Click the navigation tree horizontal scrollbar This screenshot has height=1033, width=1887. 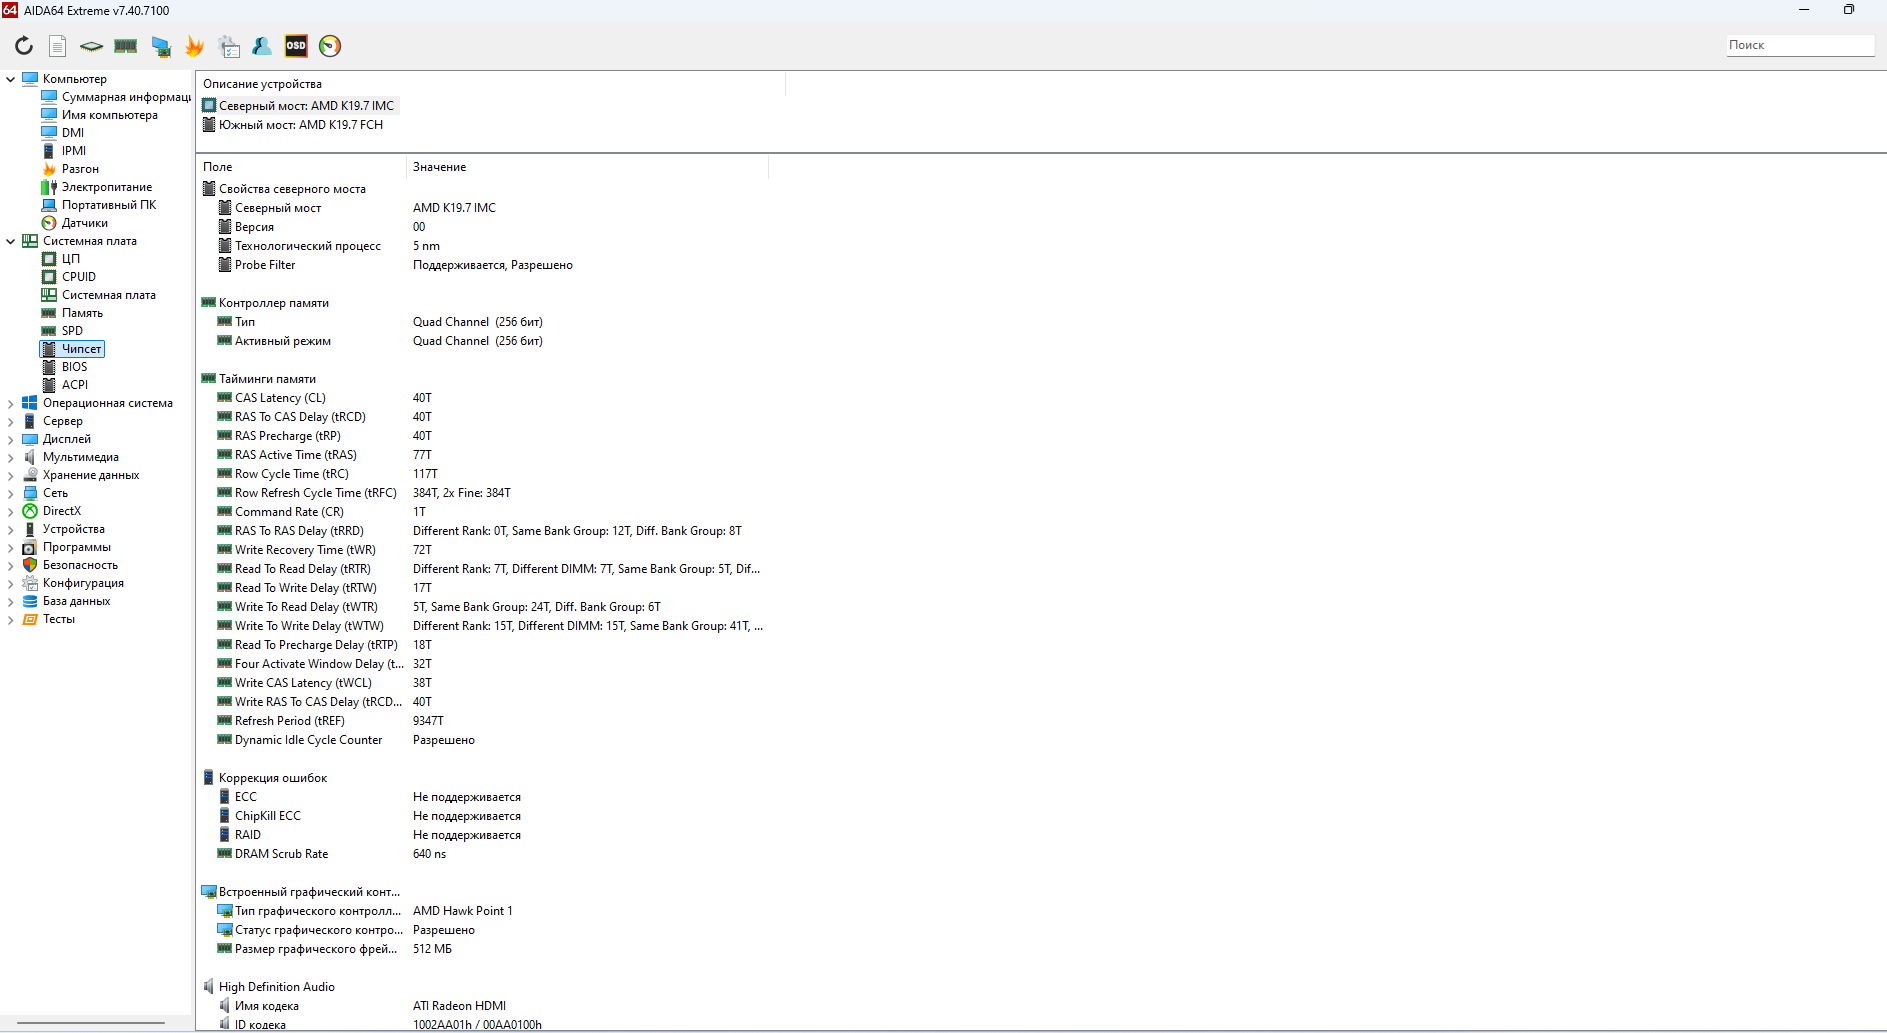click(x=90, y=1023)
